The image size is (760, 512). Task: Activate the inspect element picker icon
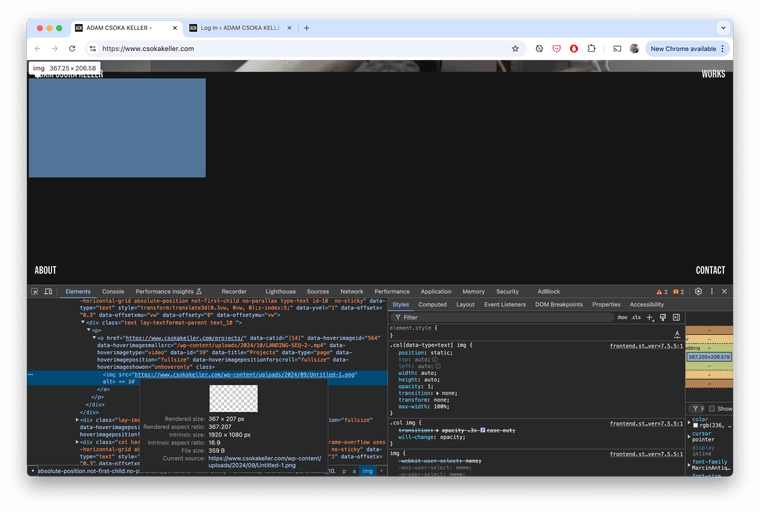[35, 291]
